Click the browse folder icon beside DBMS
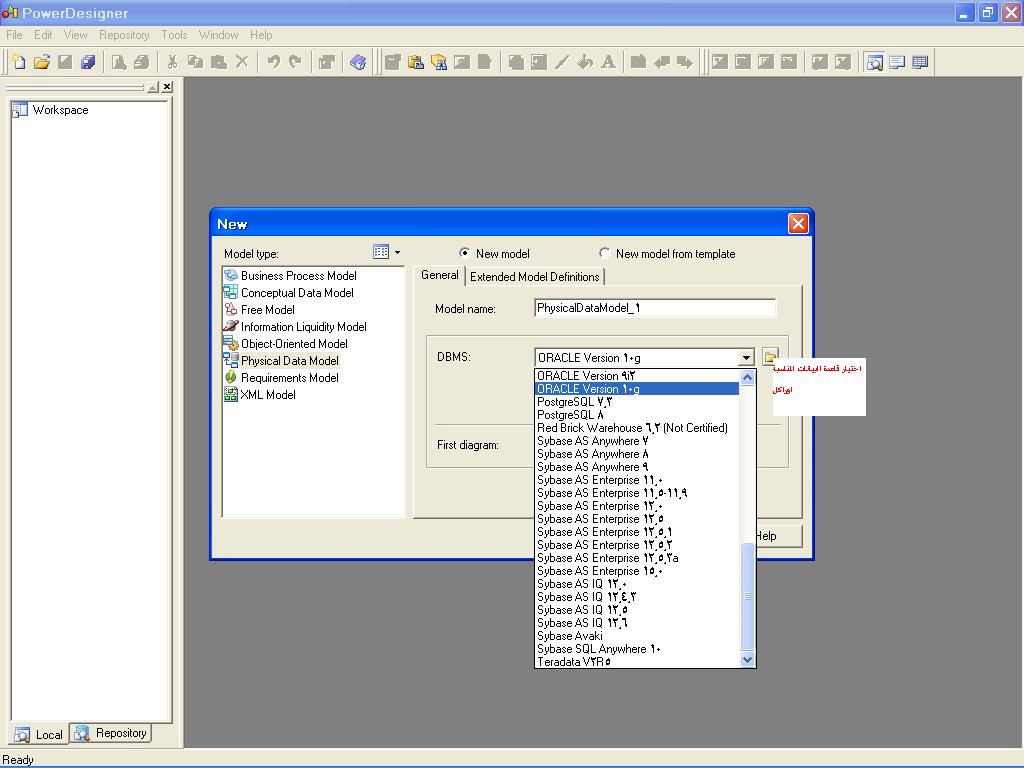This screenshot has height=768, width=1024. pos(770,357)
